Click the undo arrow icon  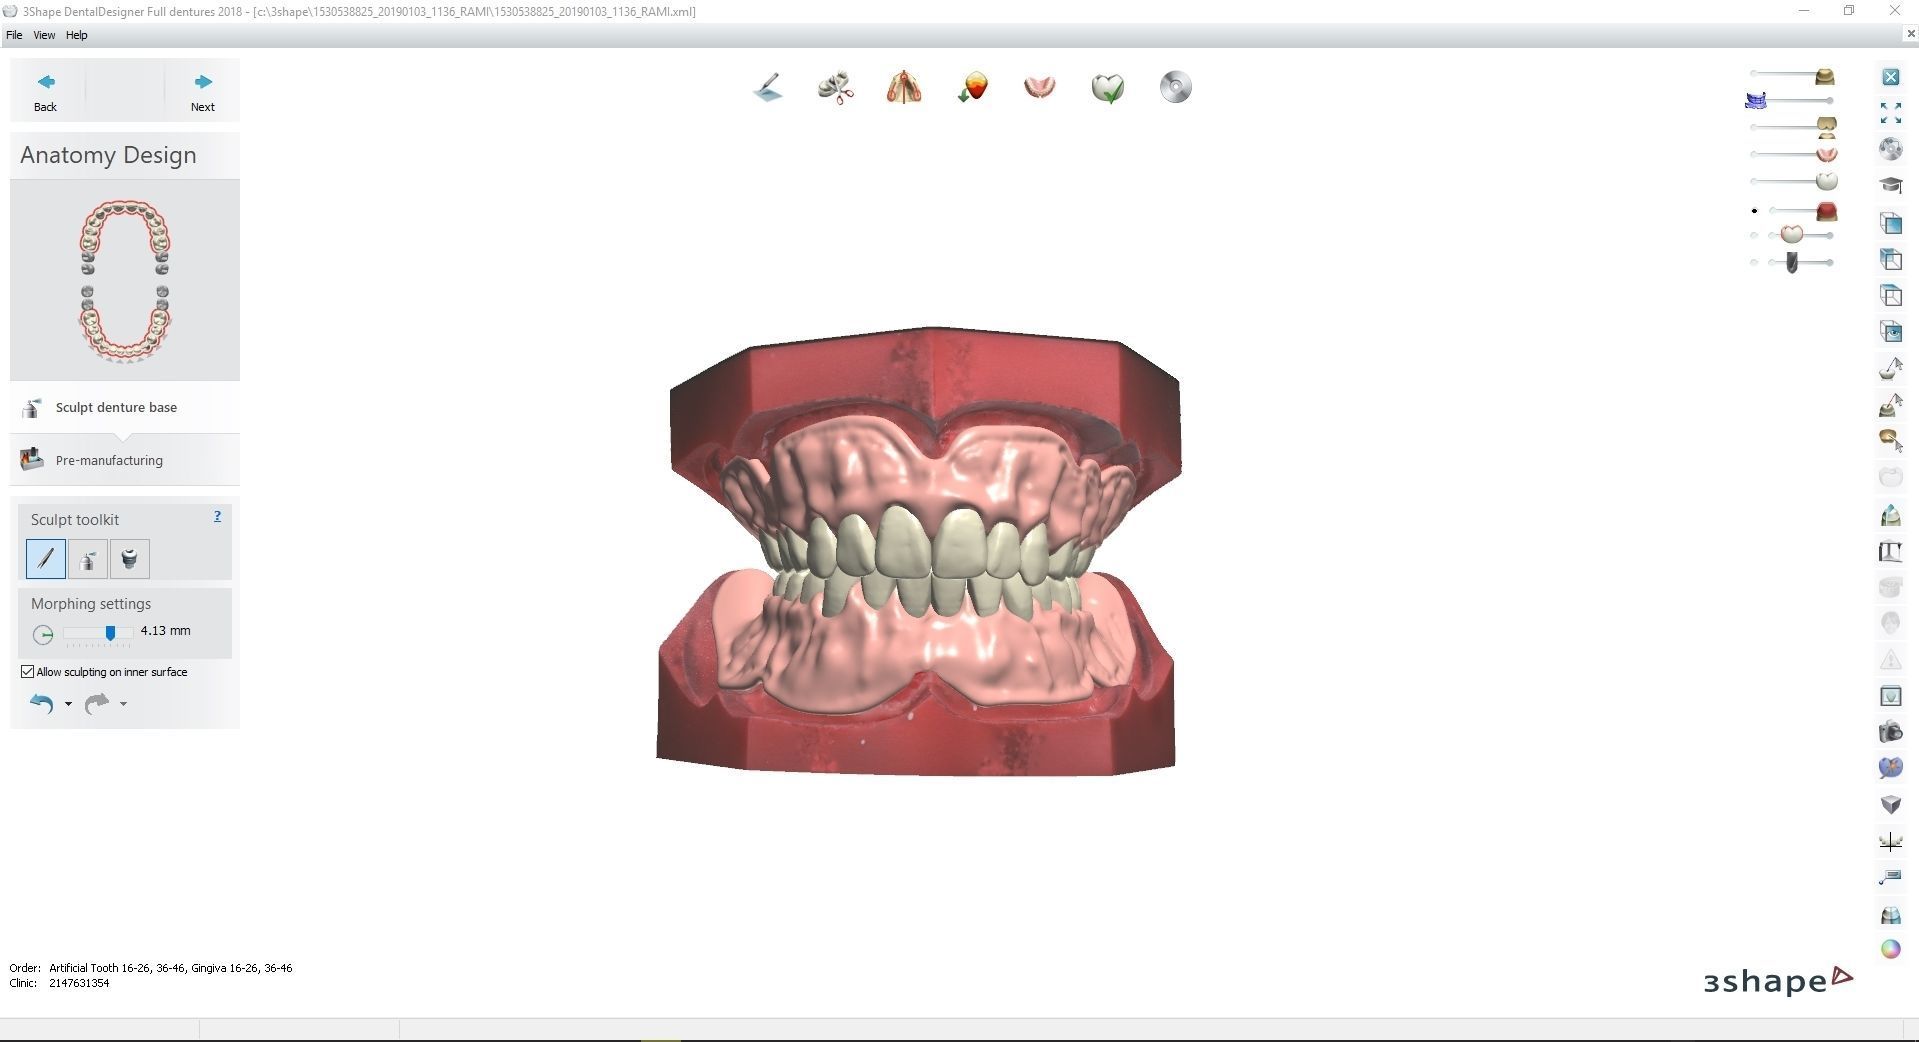pyautogui.click(x=41, y=704)
